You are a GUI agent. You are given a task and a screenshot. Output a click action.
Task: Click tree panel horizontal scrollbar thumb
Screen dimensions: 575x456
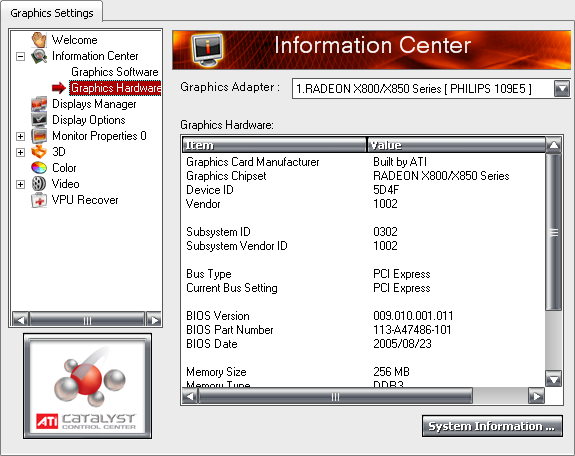click(87, 320)
